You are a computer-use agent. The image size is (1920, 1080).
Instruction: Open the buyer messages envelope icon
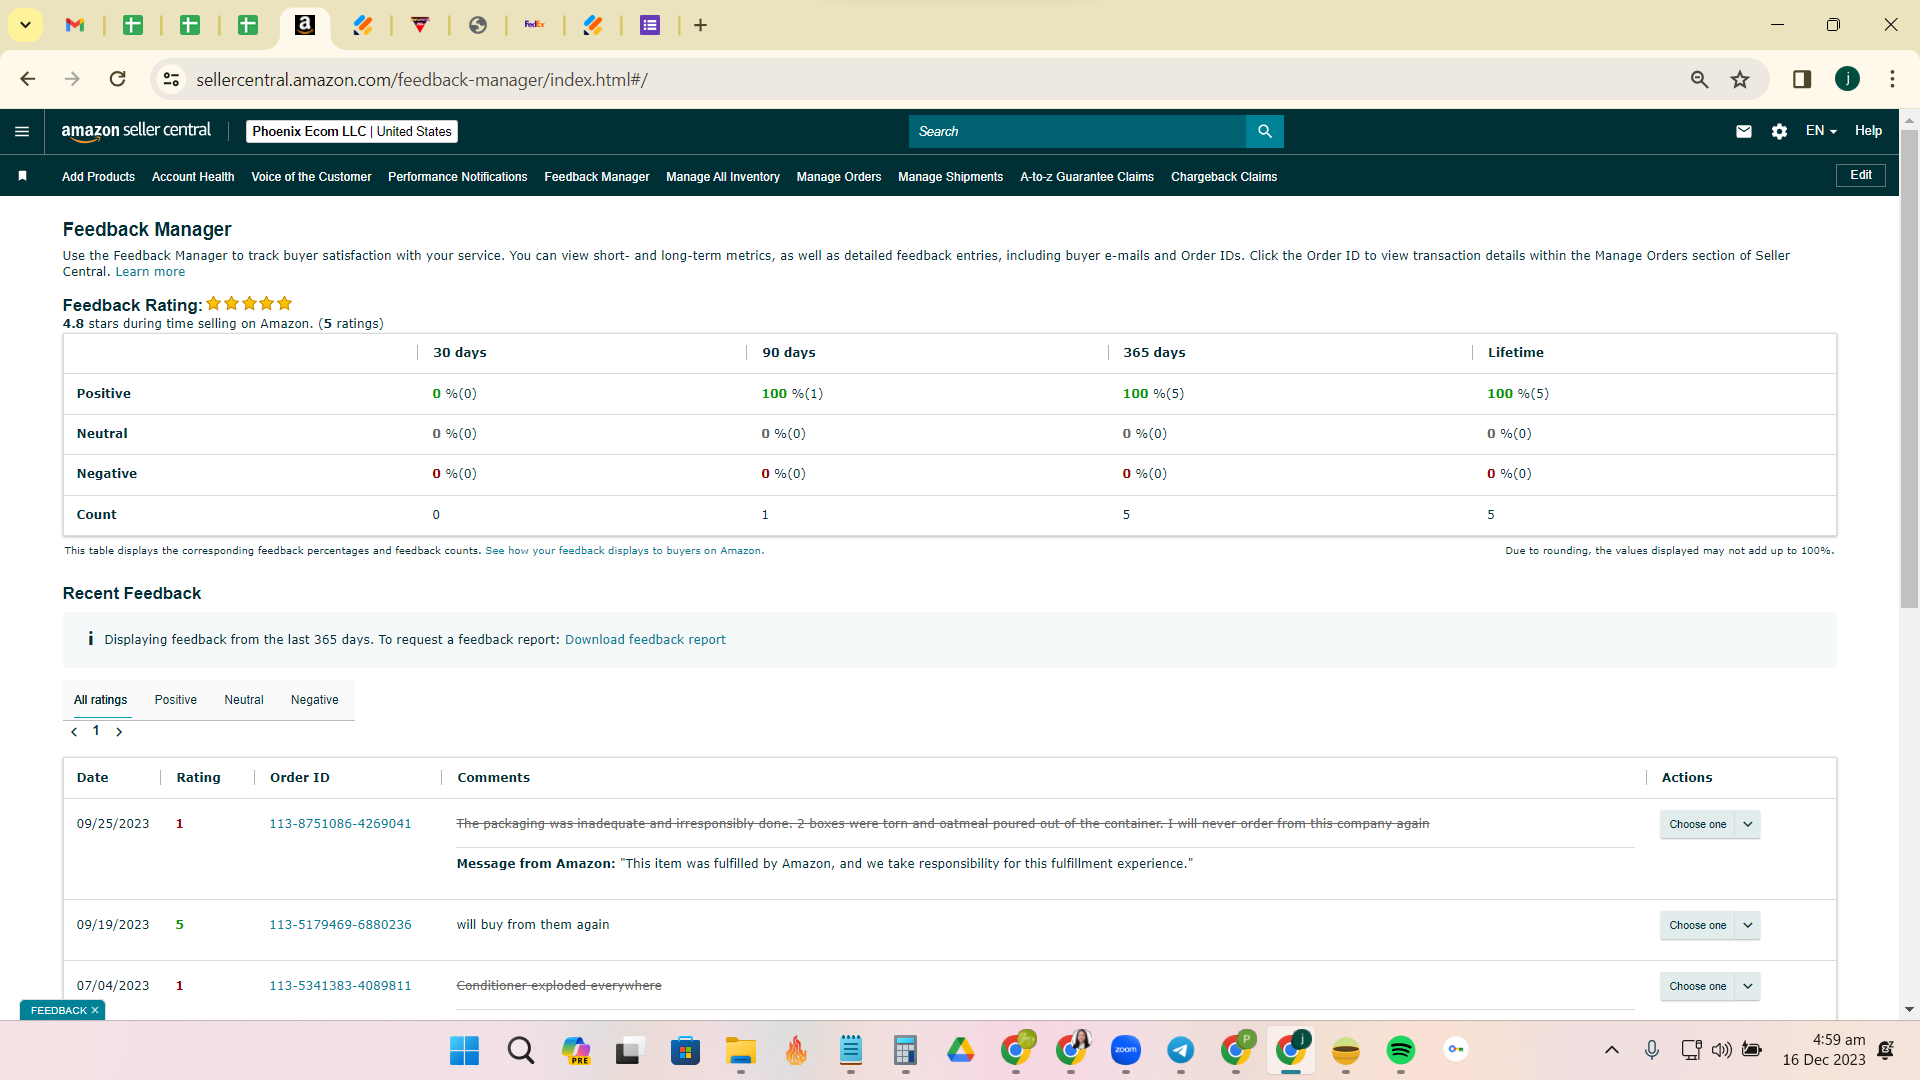click(x=1744, y=131)
